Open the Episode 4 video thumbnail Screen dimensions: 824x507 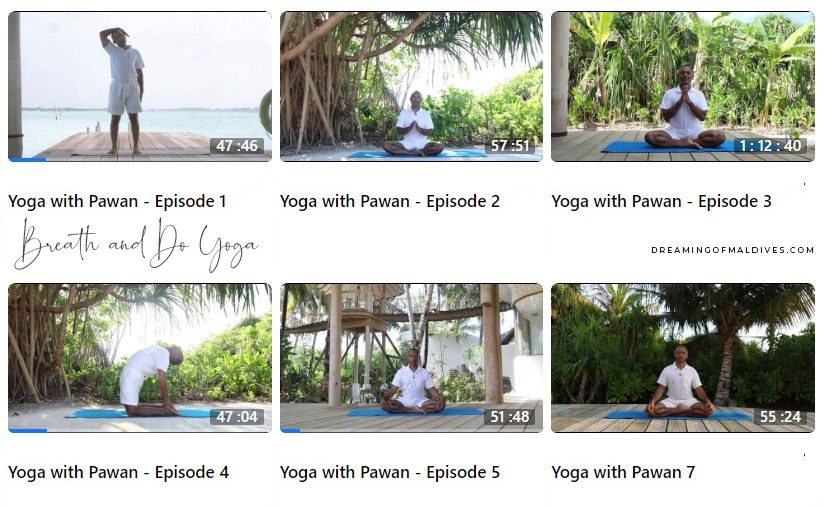[x=140, y=358]
